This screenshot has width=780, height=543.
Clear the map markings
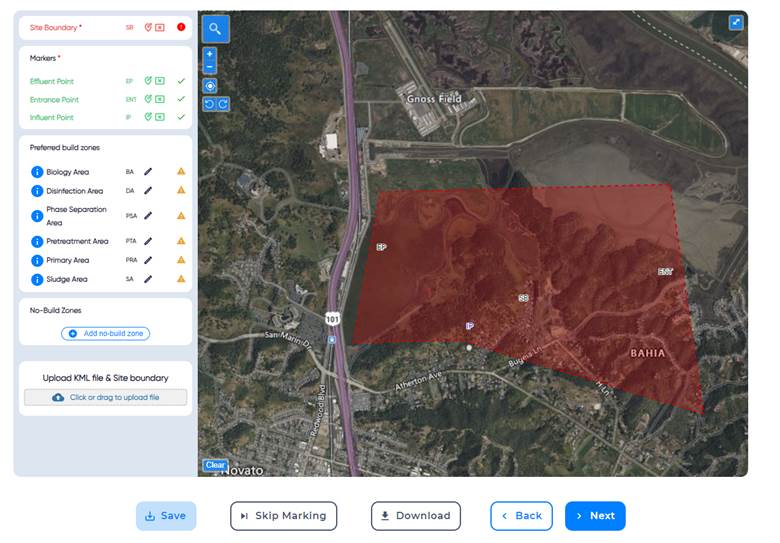(x=215, y=465)
